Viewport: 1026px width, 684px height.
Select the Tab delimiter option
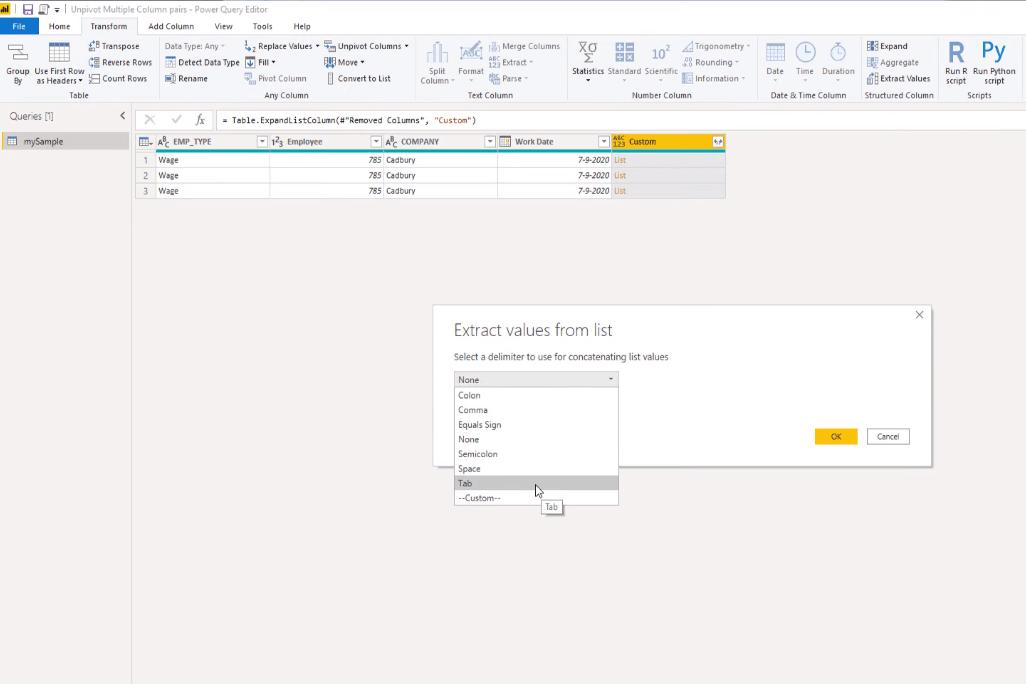point(536,483)
